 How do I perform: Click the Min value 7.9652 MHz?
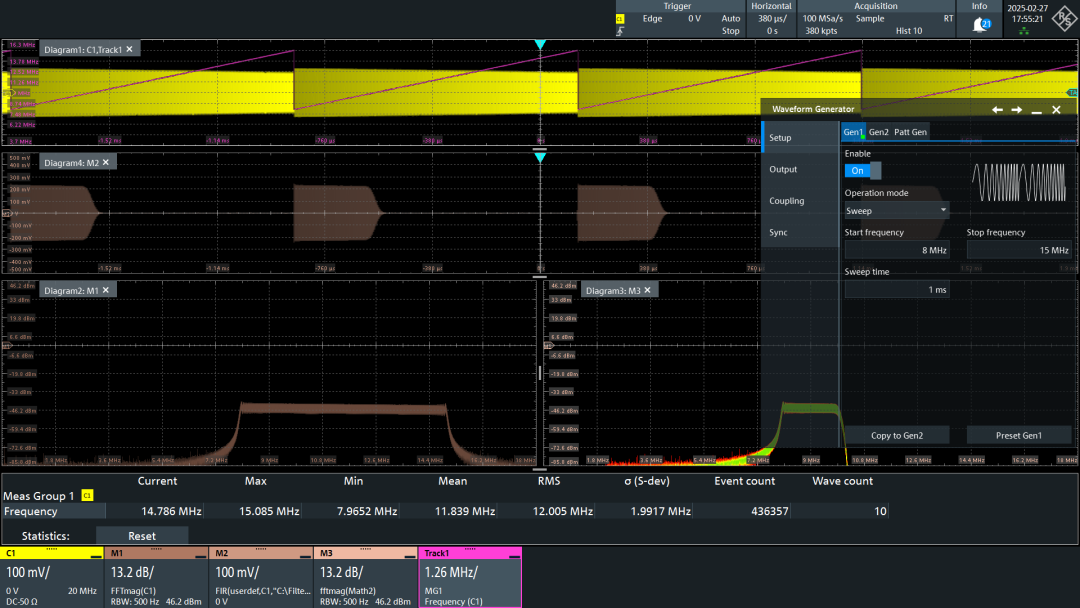click(366, 512)
